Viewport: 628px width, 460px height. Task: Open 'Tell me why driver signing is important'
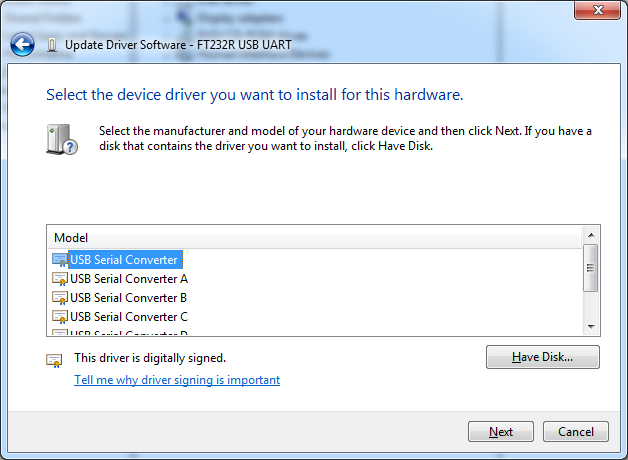point(177,380)
